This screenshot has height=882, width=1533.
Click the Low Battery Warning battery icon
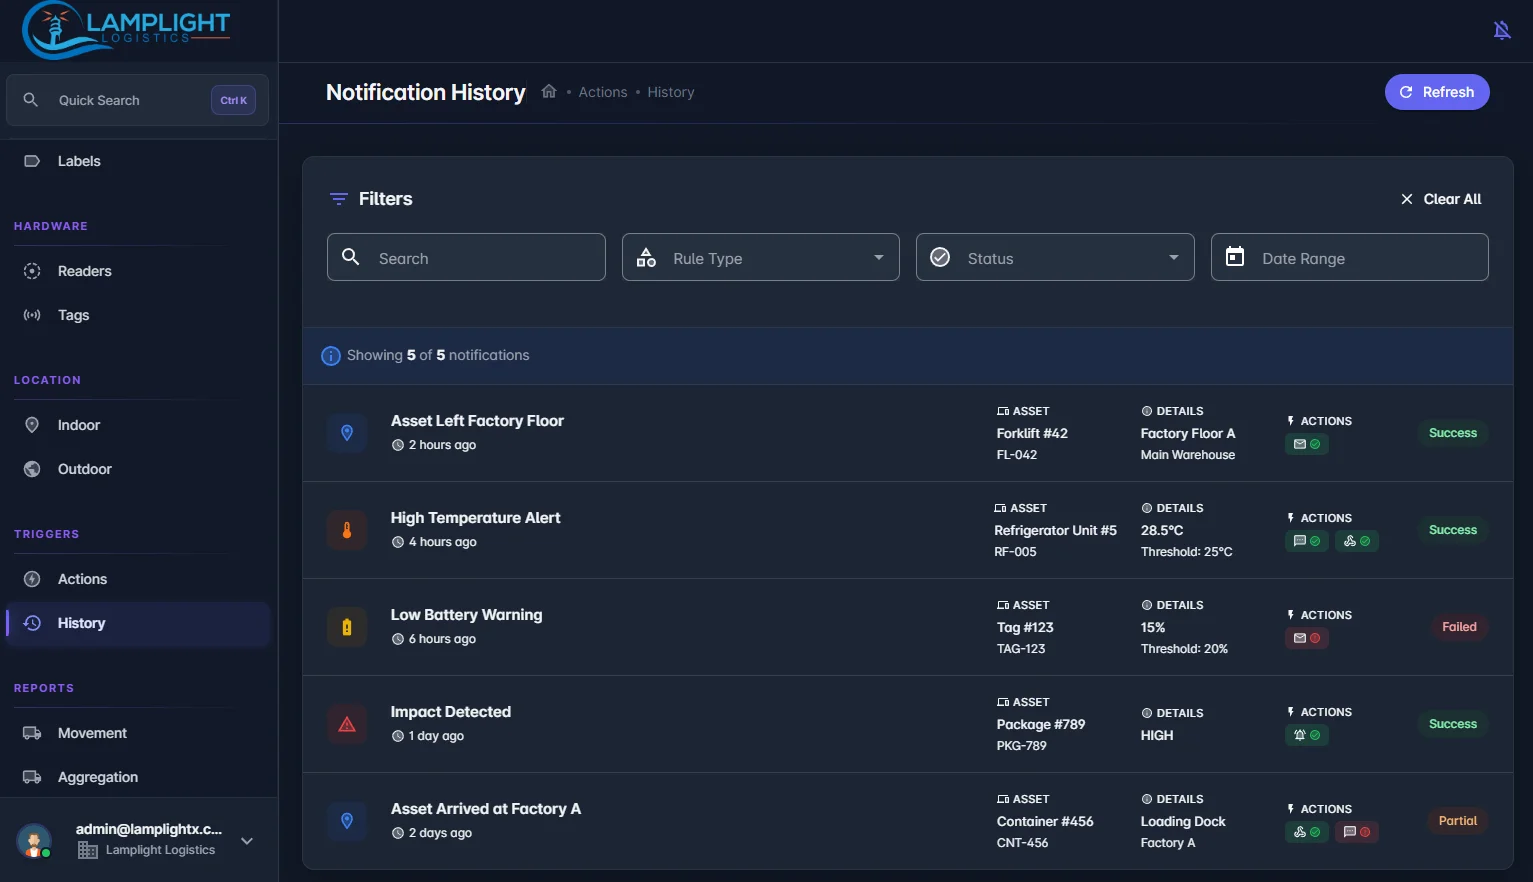[347, 627]
